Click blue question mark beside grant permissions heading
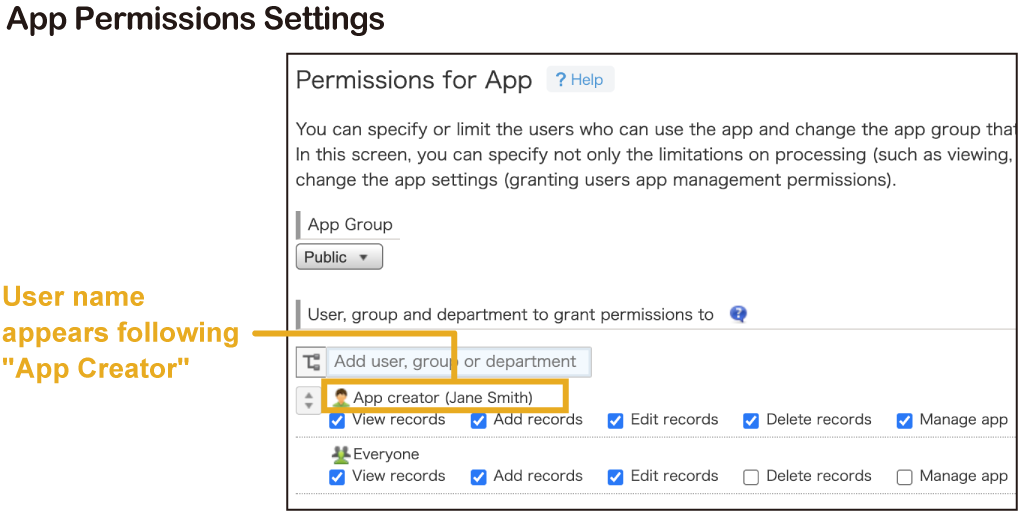Image resolution: width=1018 pixels, height=512 pixels. click(x=739, y=315)
